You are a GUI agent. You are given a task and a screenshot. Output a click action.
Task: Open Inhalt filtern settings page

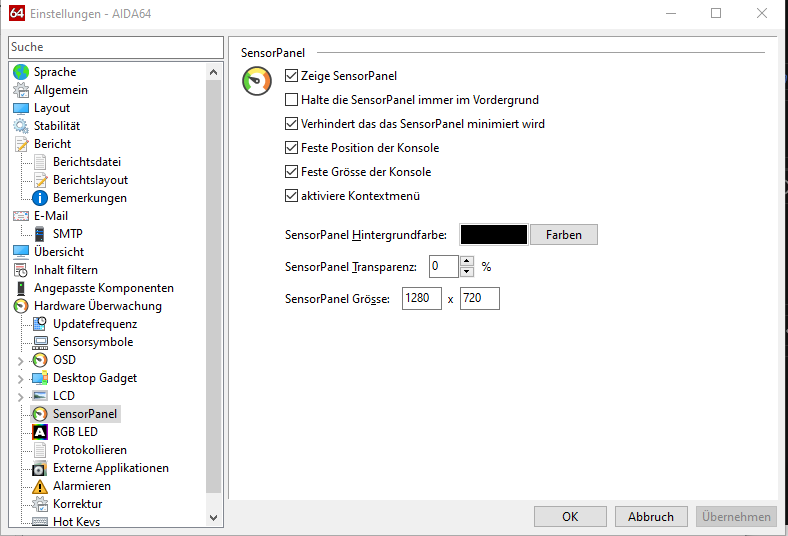pyautogui.click(x=66, y=270)
